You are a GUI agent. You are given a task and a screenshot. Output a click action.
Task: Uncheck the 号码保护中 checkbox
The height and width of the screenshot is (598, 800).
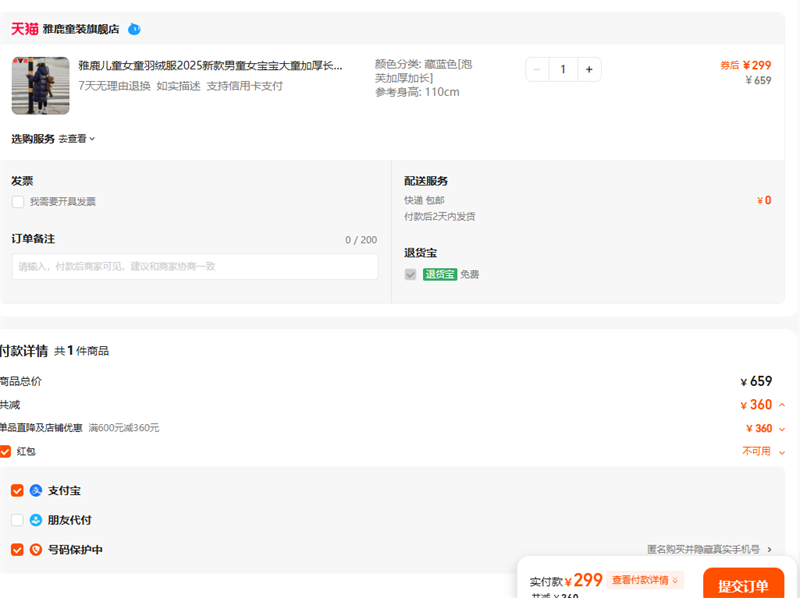click(x=17, y=550)
